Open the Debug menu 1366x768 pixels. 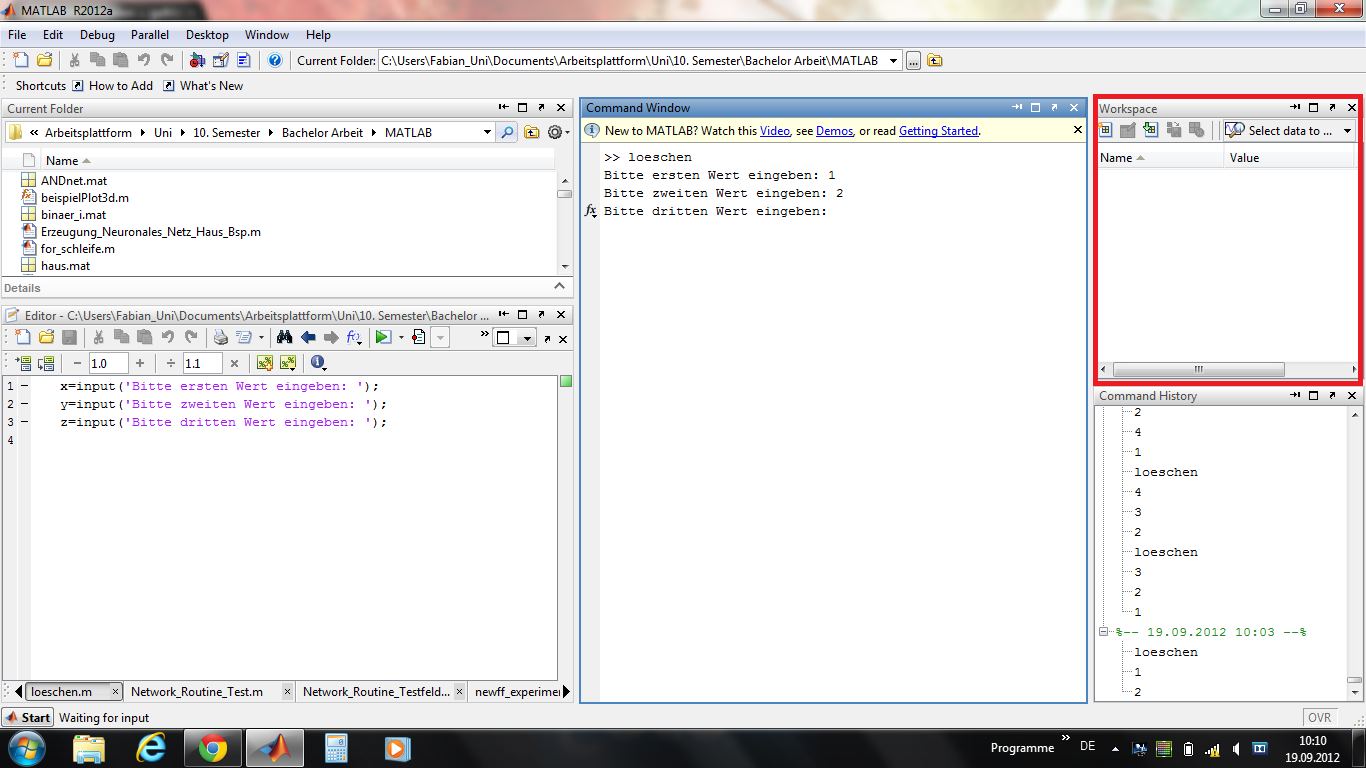[x=97, y=35]
